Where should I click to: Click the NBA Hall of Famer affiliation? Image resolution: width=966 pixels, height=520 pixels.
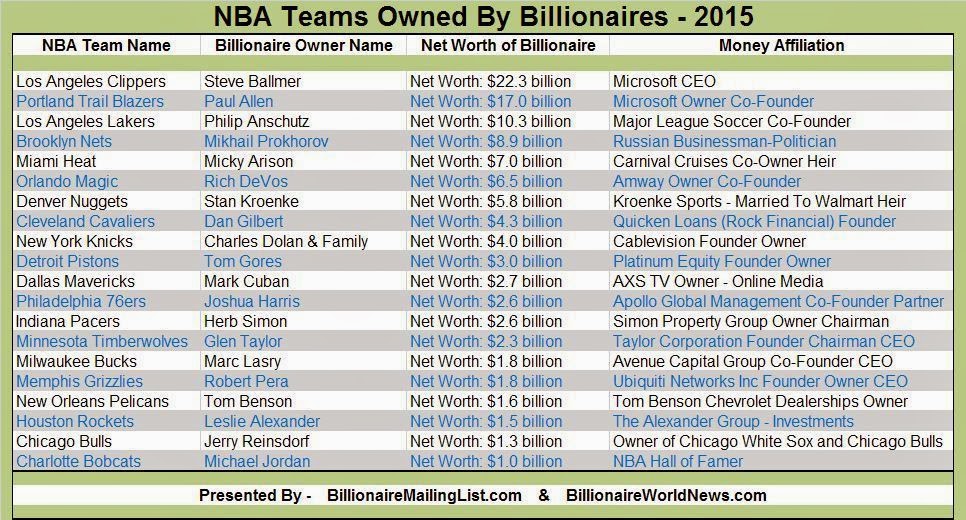click(x=678, y=461)
